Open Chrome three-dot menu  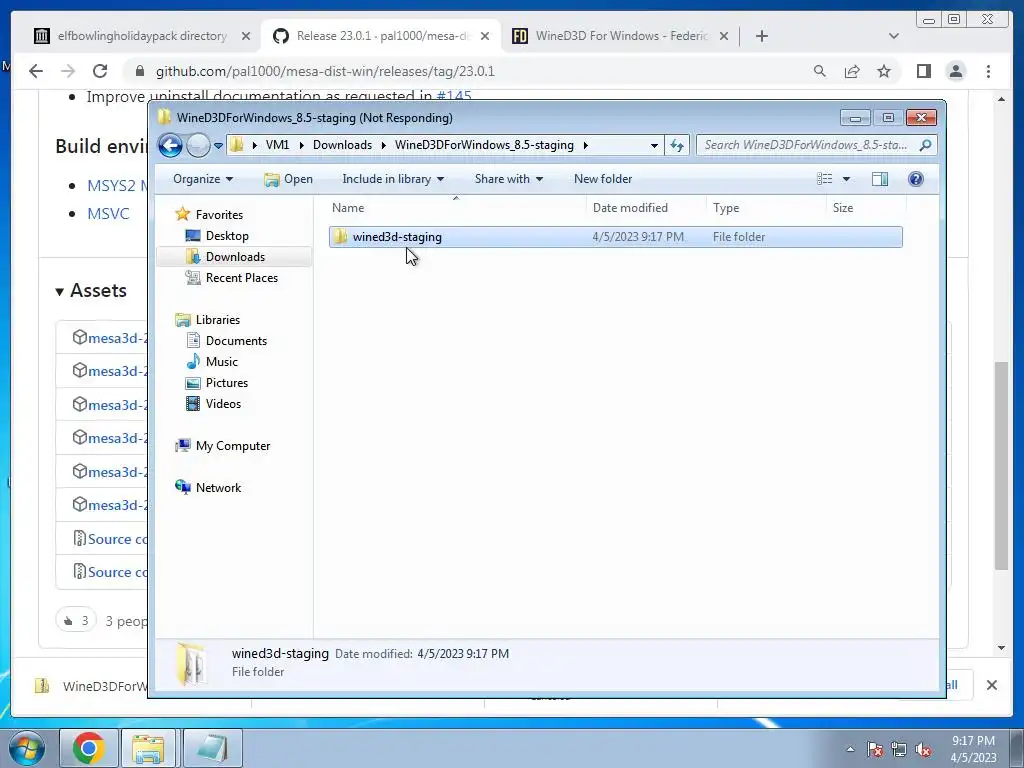(988, 71)
